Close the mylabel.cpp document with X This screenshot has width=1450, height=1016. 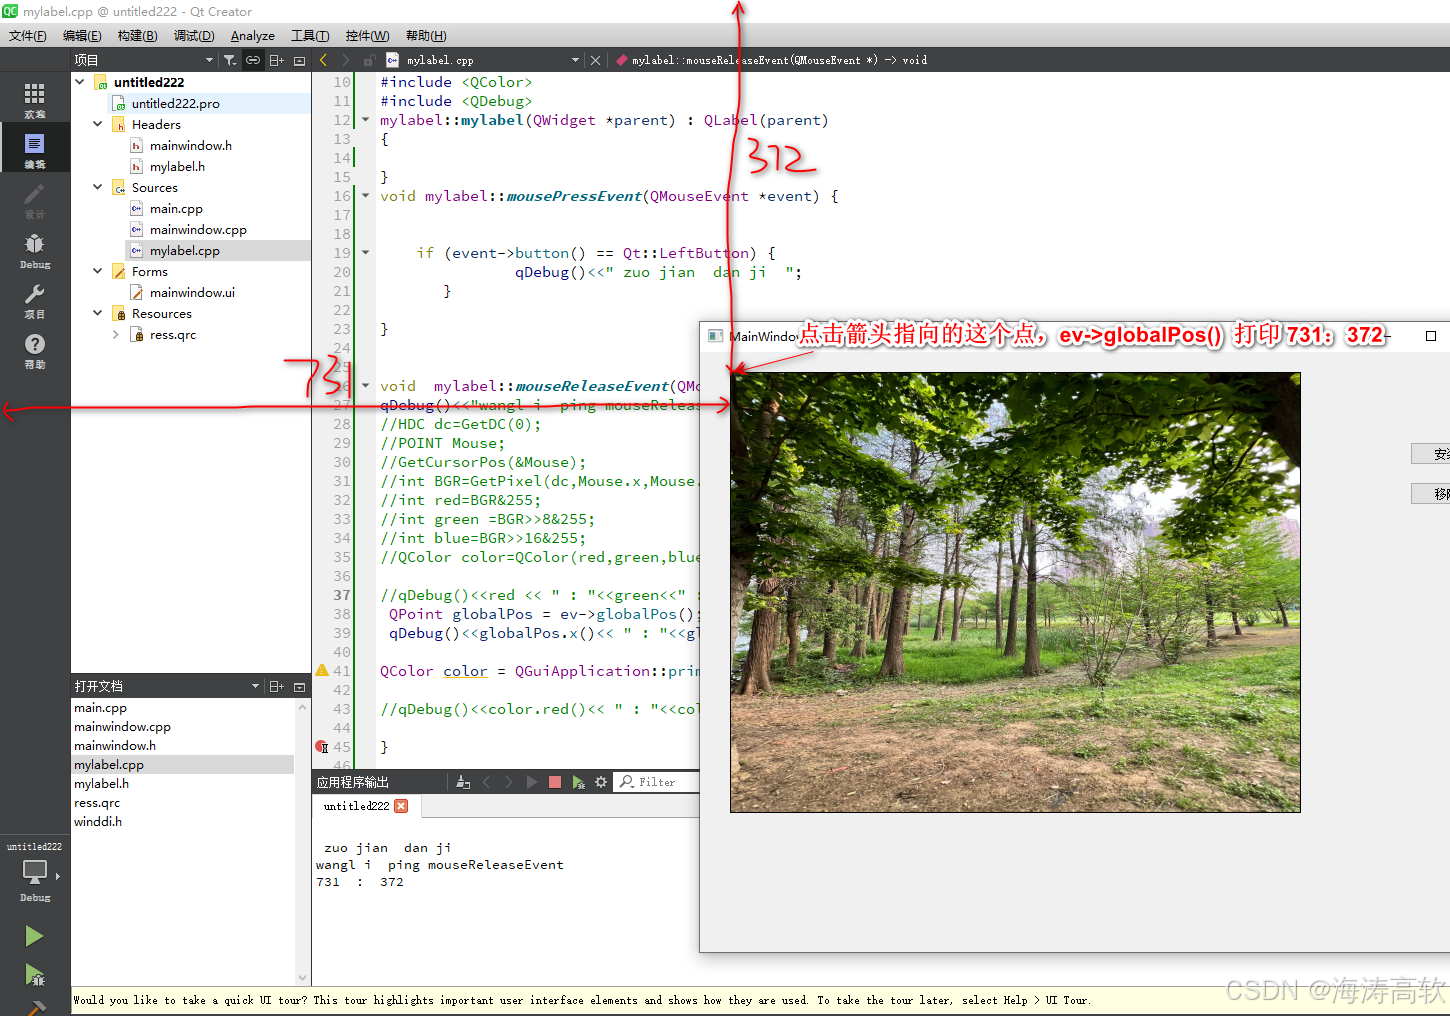595,60
